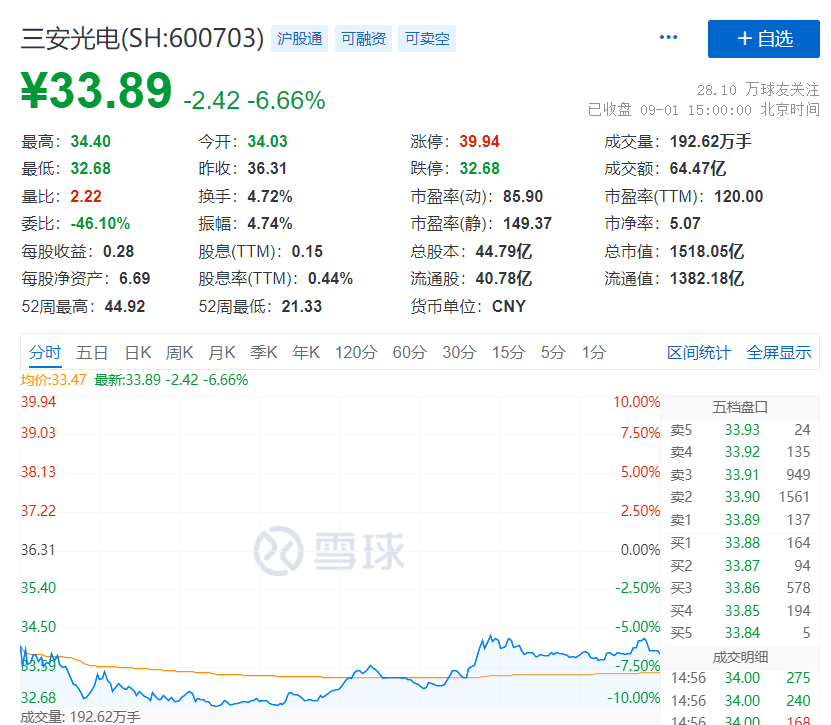Screen dimensions: 831x725
Task: Select the 120分 interval tab
Action: click(356, 352)
